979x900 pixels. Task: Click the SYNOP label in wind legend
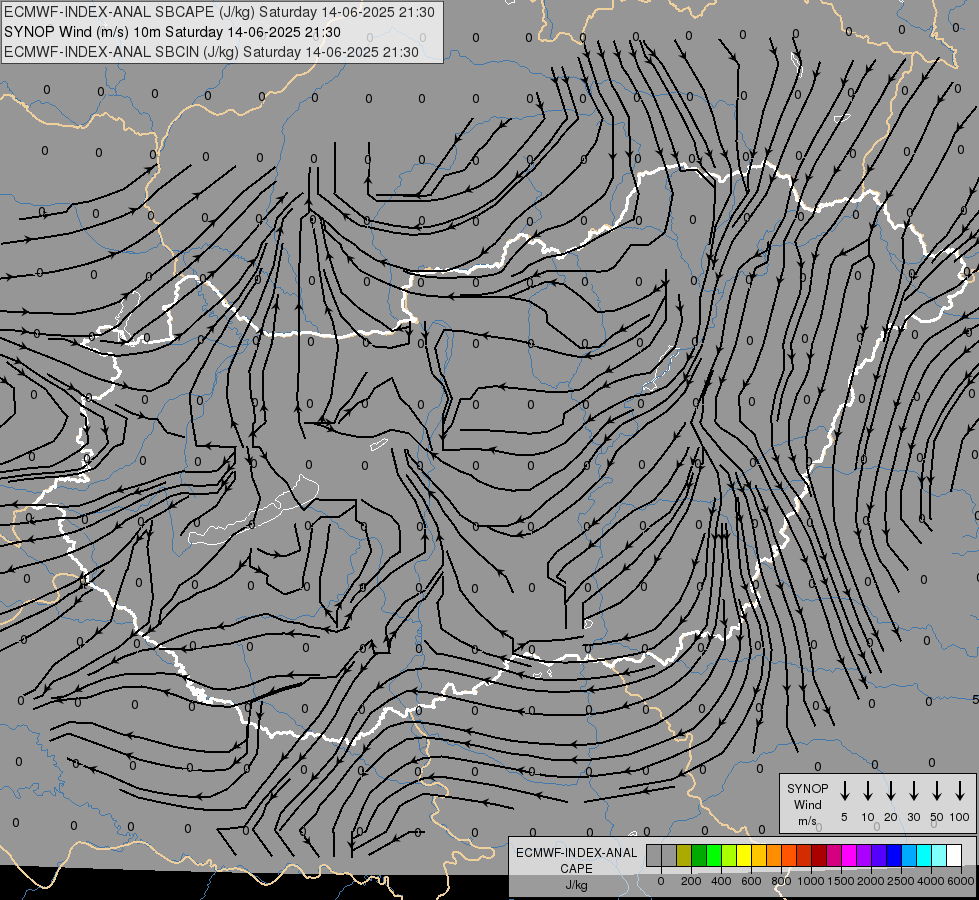click(x=807, y=788)
